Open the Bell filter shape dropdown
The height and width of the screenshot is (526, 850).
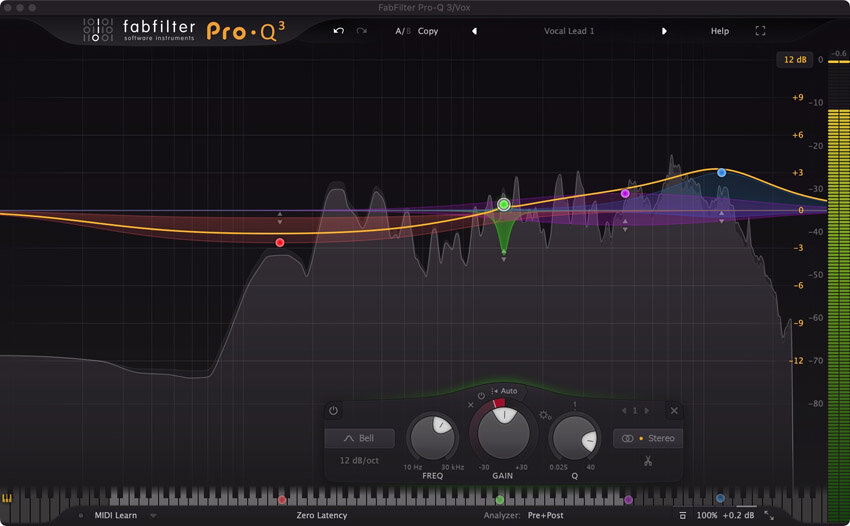click(x=359, y=438)
